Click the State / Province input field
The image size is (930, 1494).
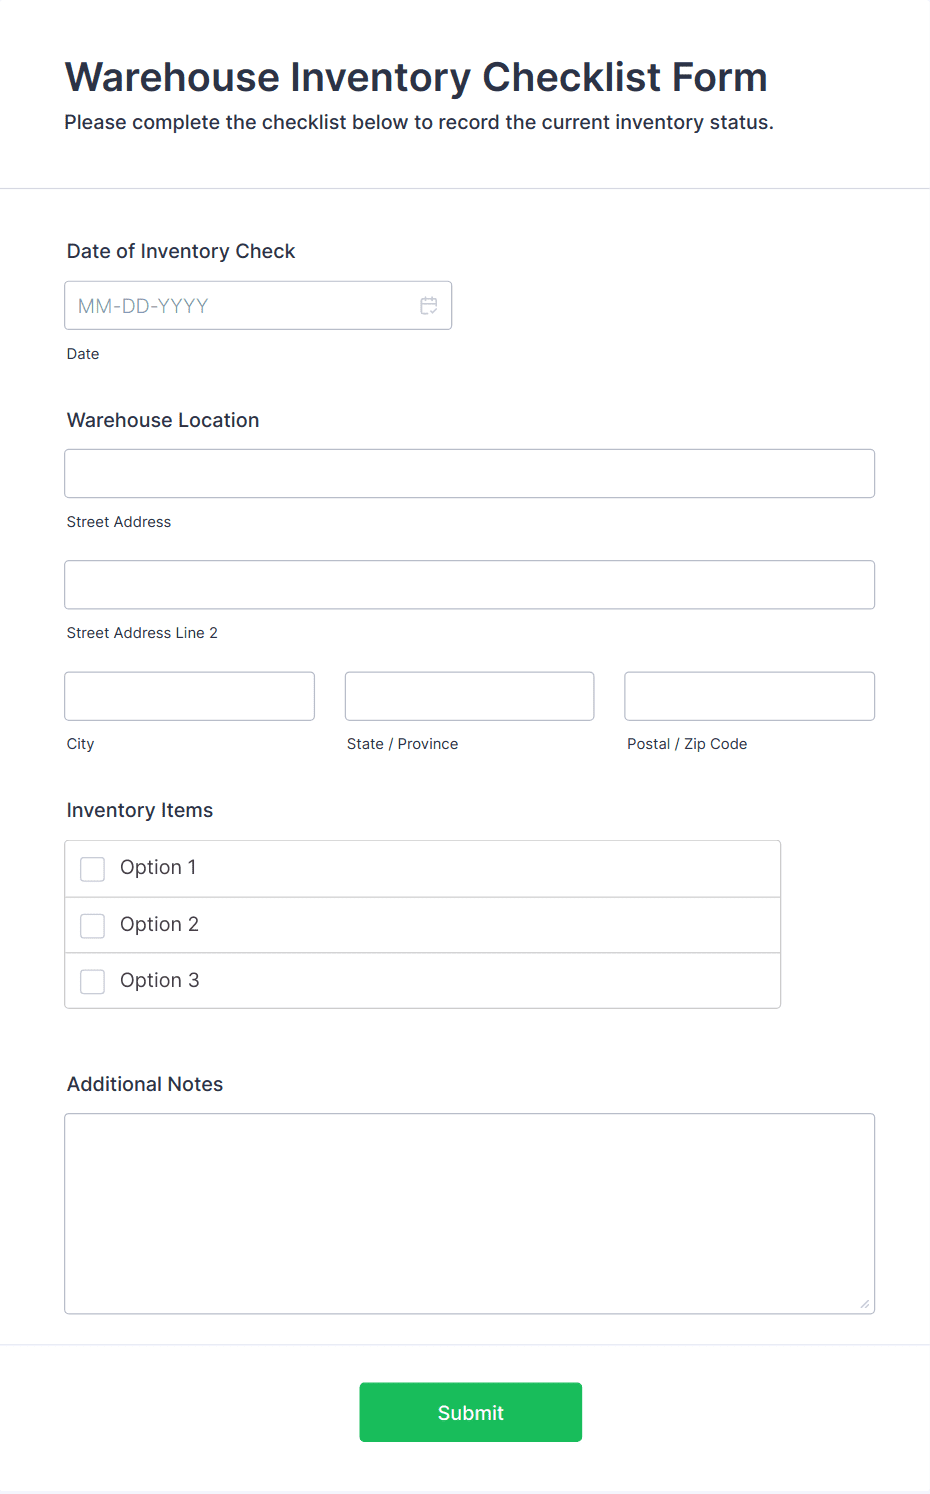pos(469,696)
